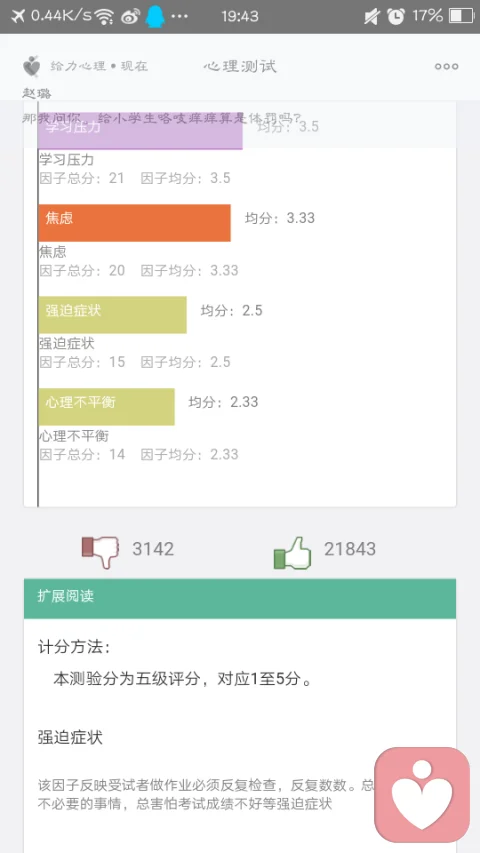Tap the QQ penguin icon in status bar
480x853 pixels.
point(155,16)
